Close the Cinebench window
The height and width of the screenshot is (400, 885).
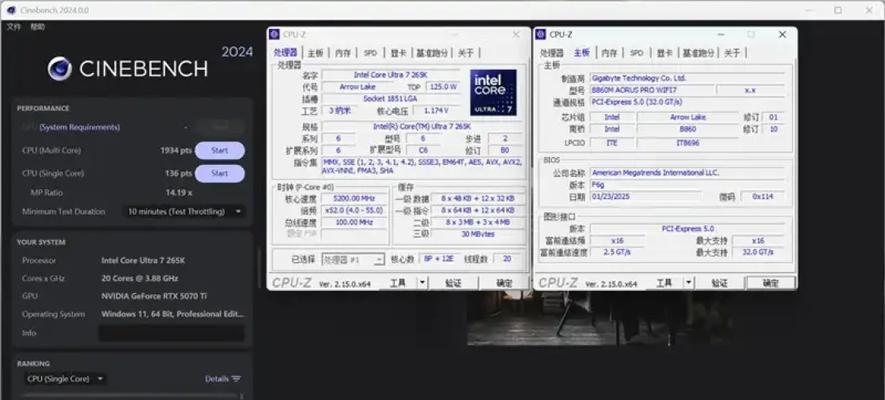(869, 10)
